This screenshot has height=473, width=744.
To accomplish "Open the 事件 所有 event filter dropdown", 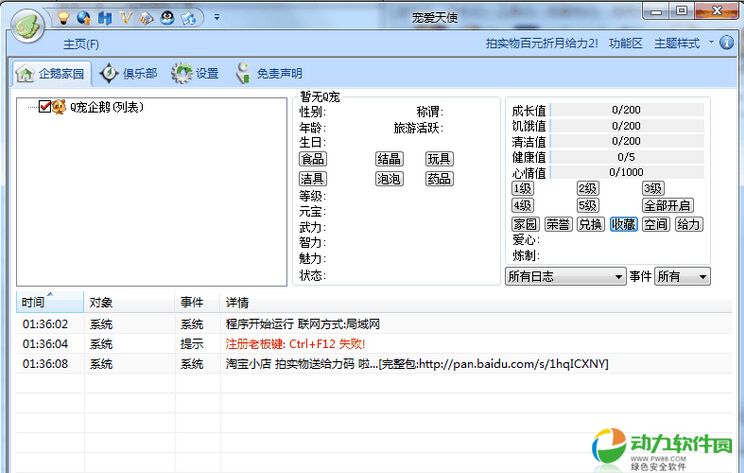I will (682, 276).
